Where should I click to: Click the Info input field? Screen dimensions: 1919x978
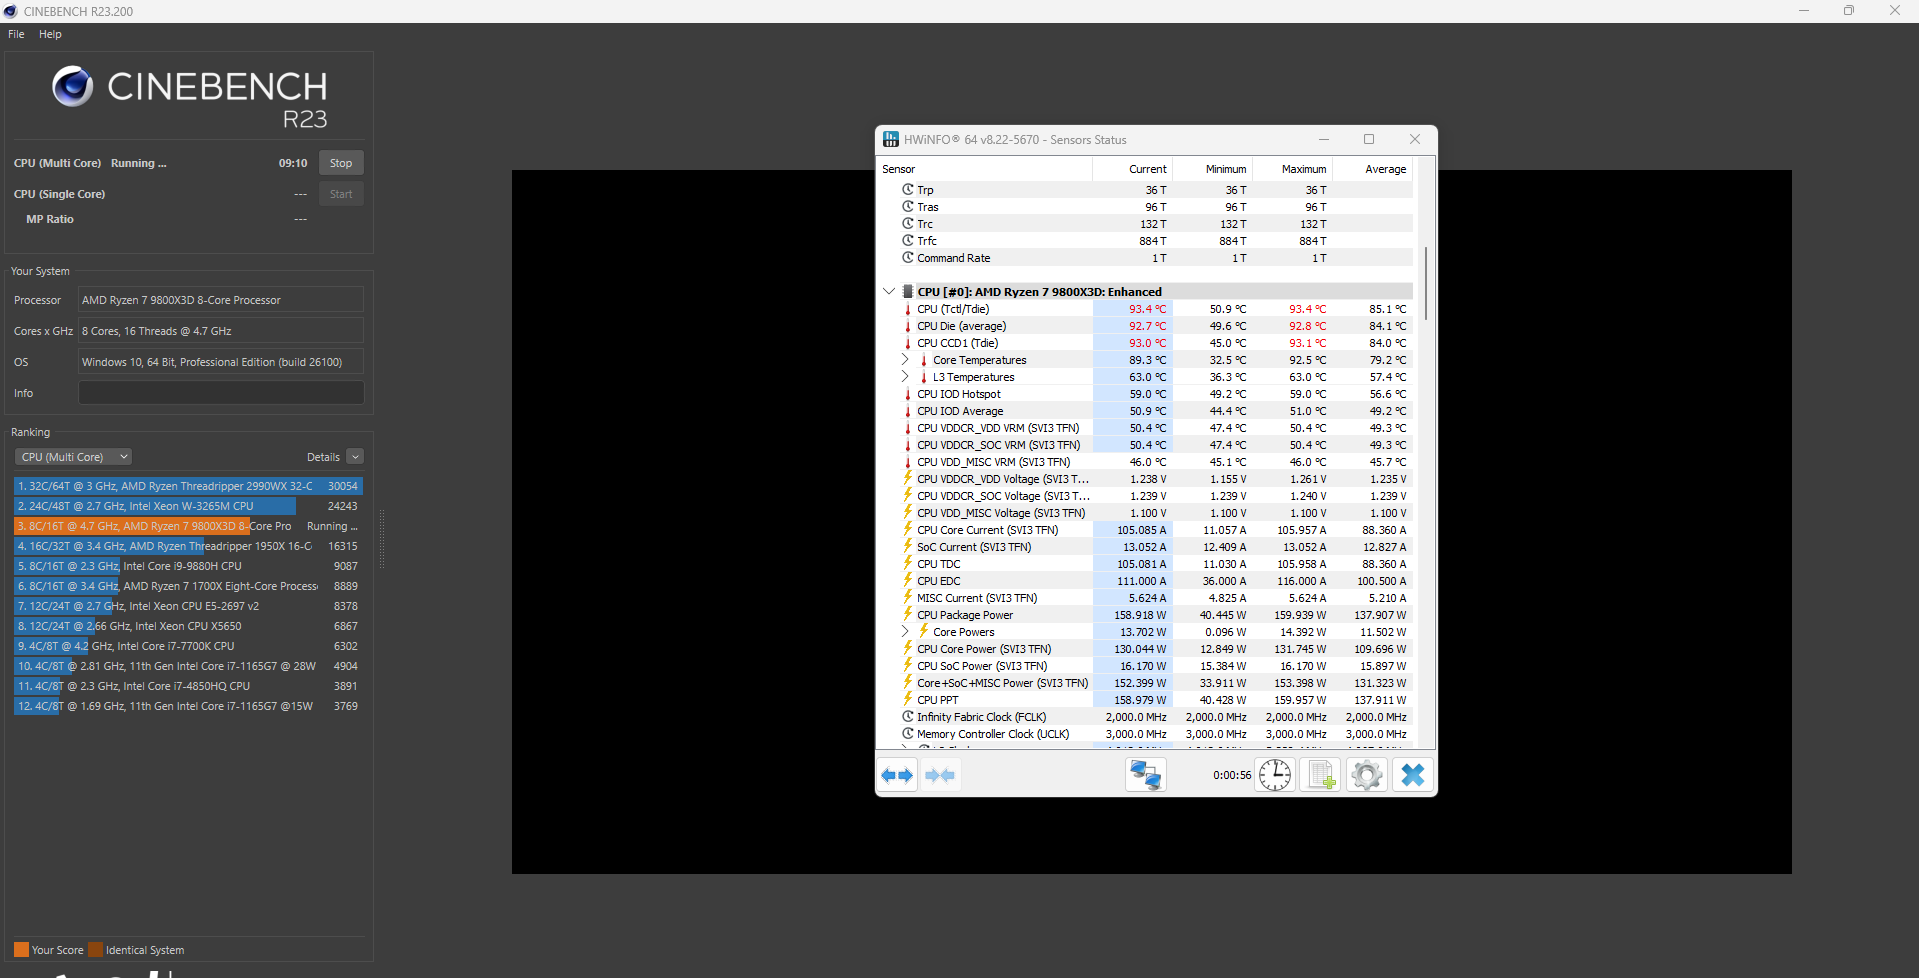pos(221,393)
